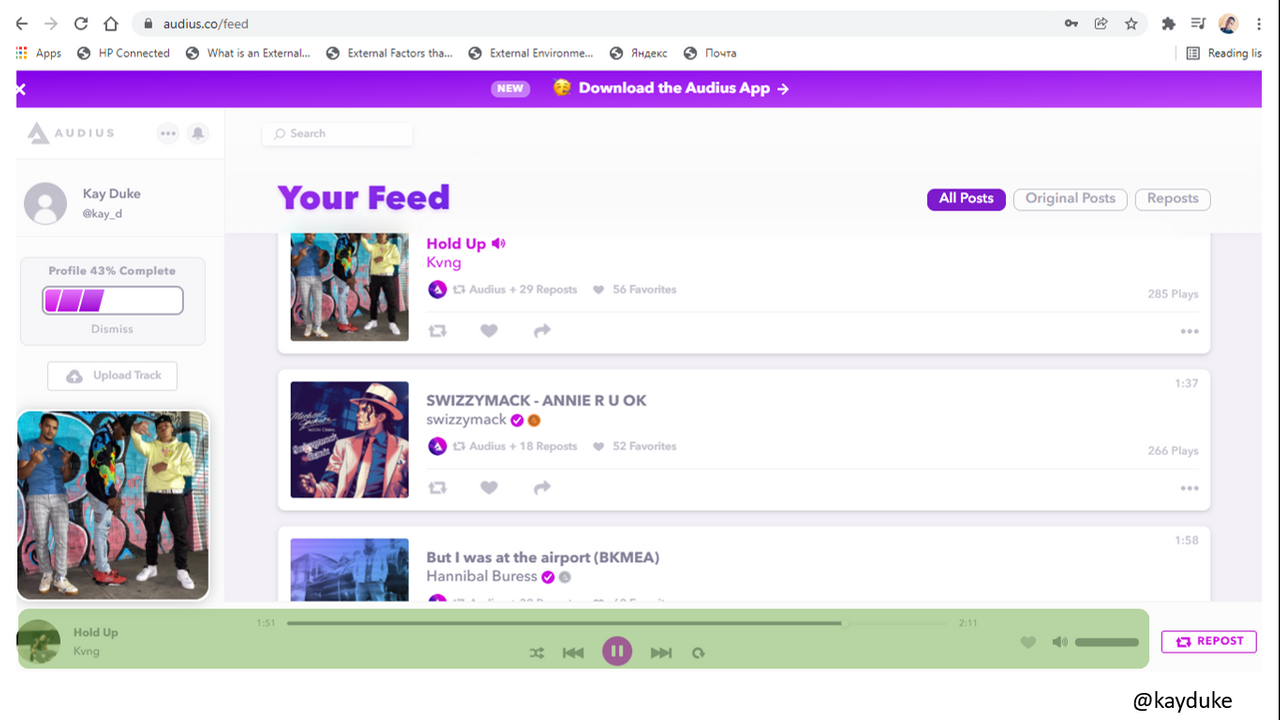Go to browser home icon

[x=111, y=23]
